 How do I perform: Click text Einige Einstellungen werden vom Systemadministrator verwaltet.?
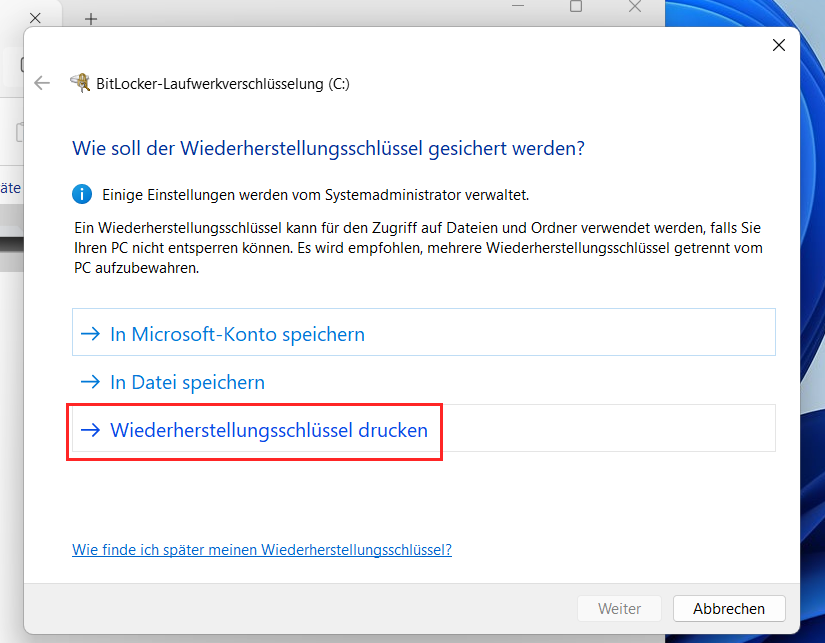pos(315,195)
